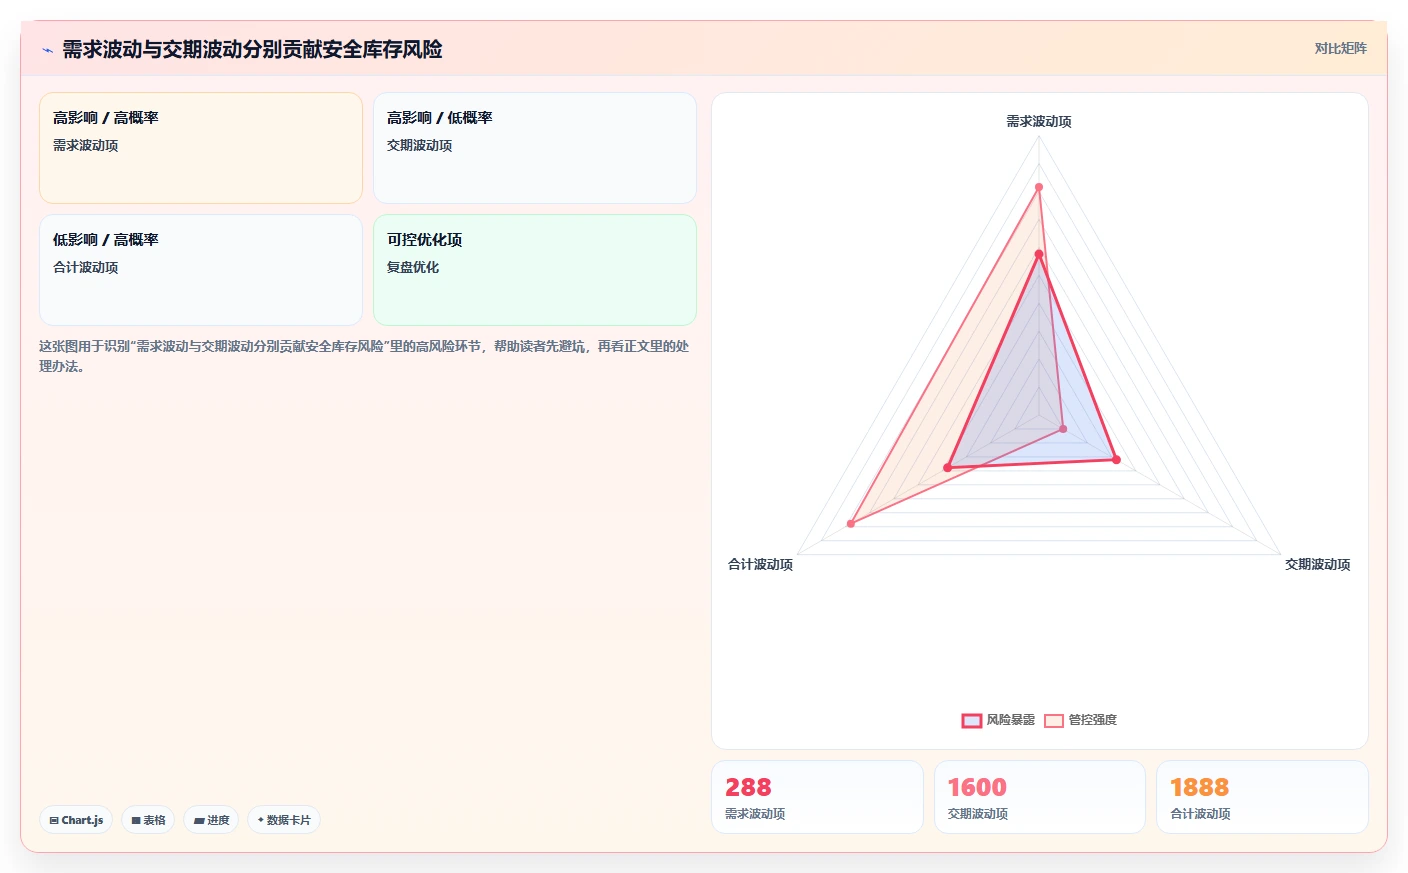Click the top 管控强度 data point on radar
1408x873 pixels.
1039,187
